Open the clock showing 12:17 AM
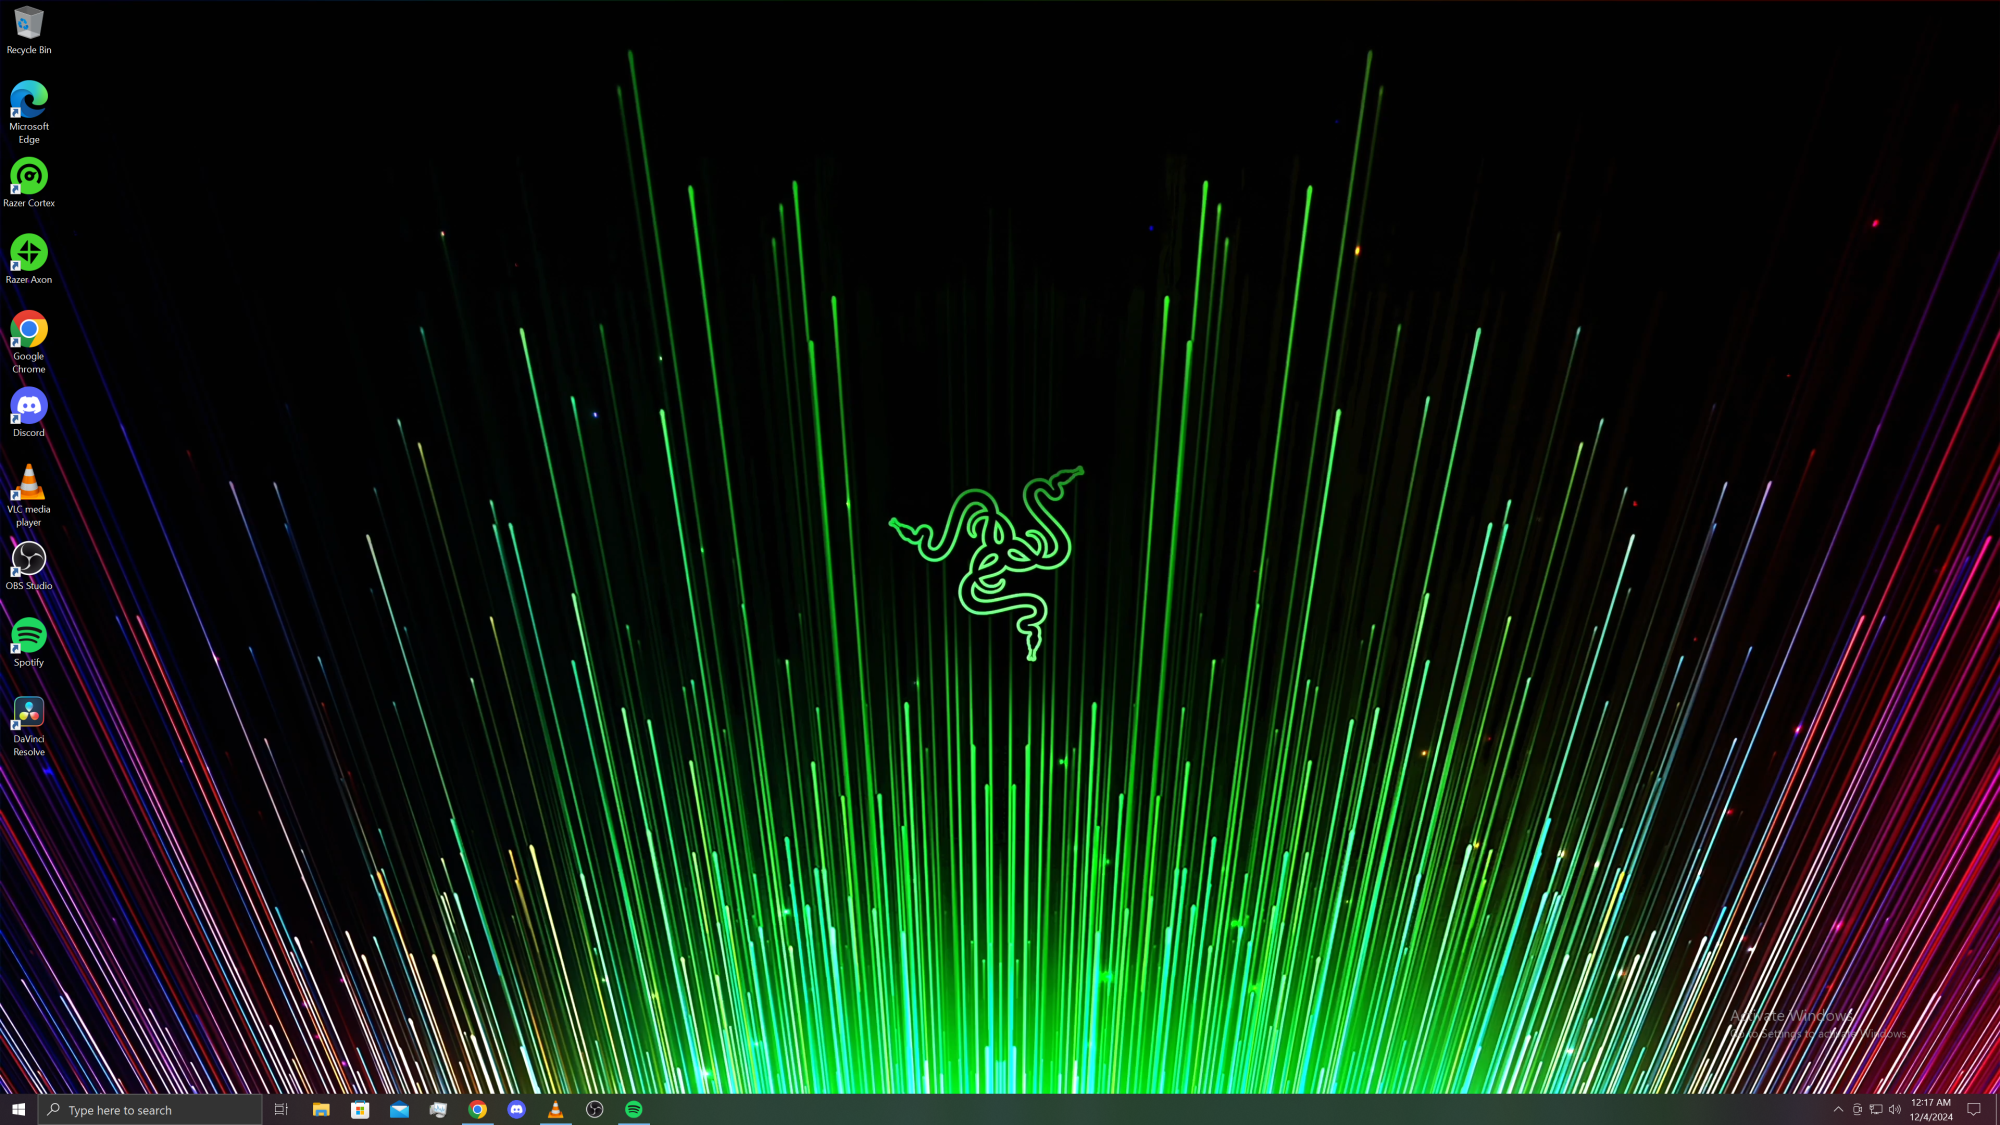The image size is (2000, 1125). pos(1931,1109)
